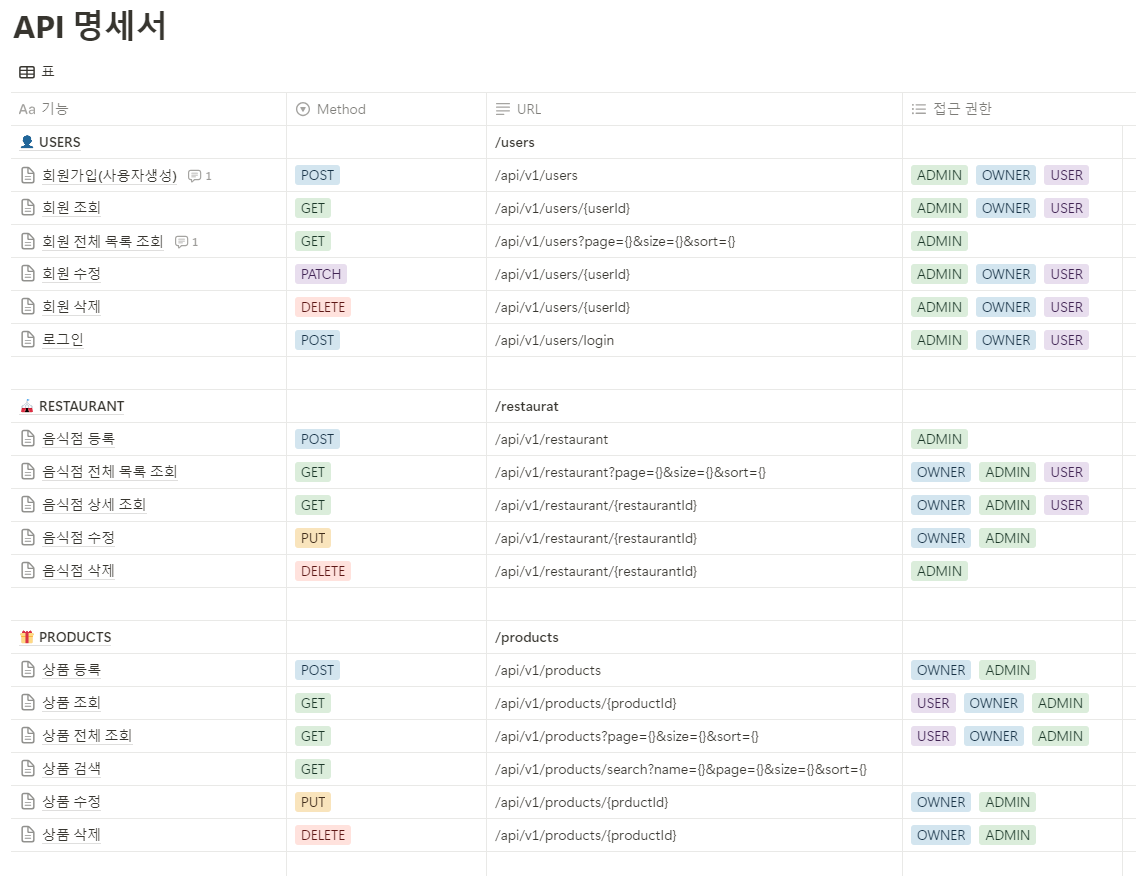Click the API 명세서 page title
1136x876 pixels.
[x=90, y=26]
